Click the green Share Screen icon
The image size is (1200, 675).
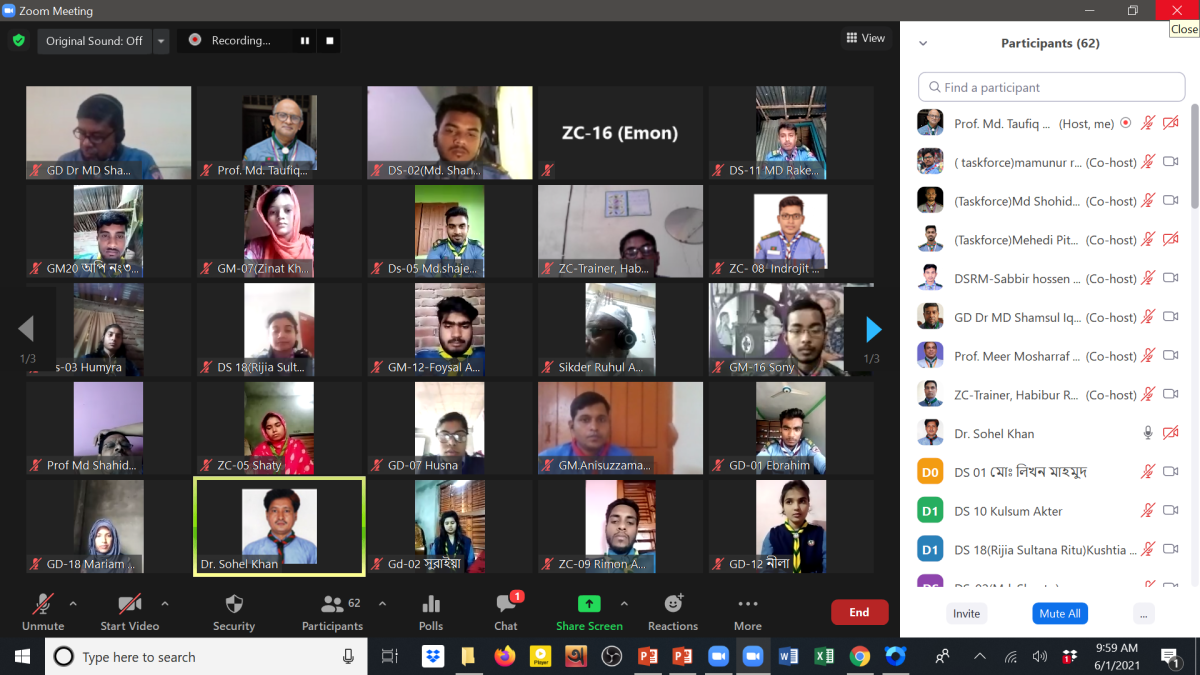589,604
